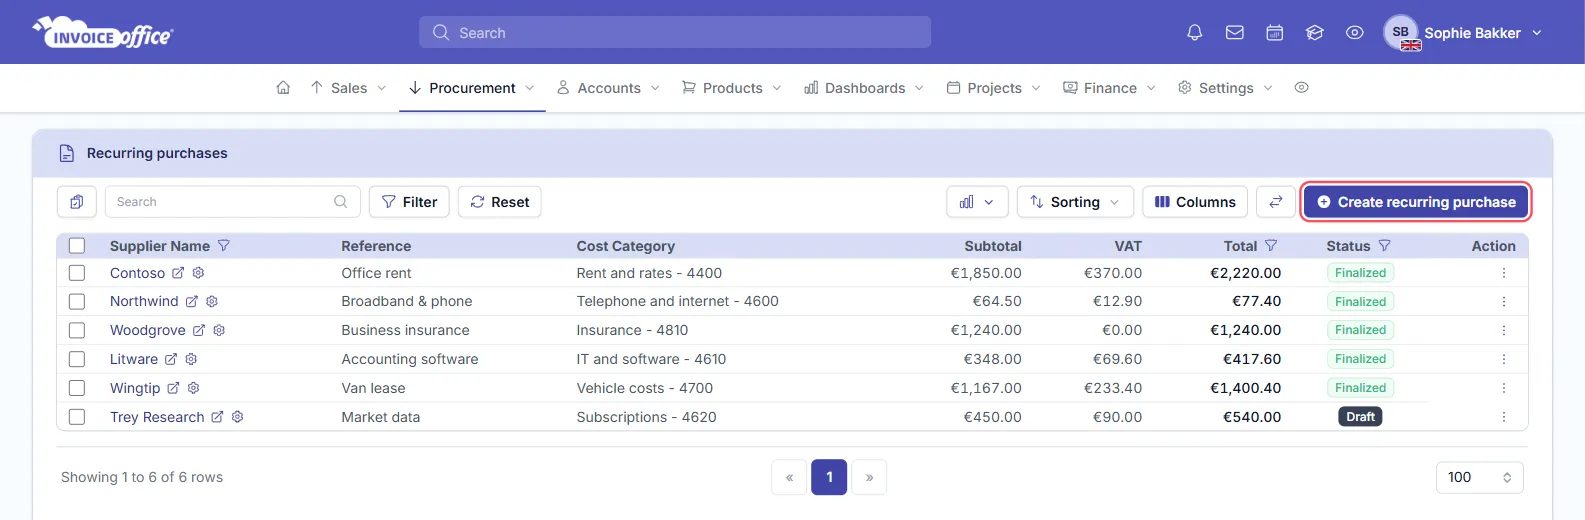
Task: Open Contoso external link icon
Action: coord(178,273)
